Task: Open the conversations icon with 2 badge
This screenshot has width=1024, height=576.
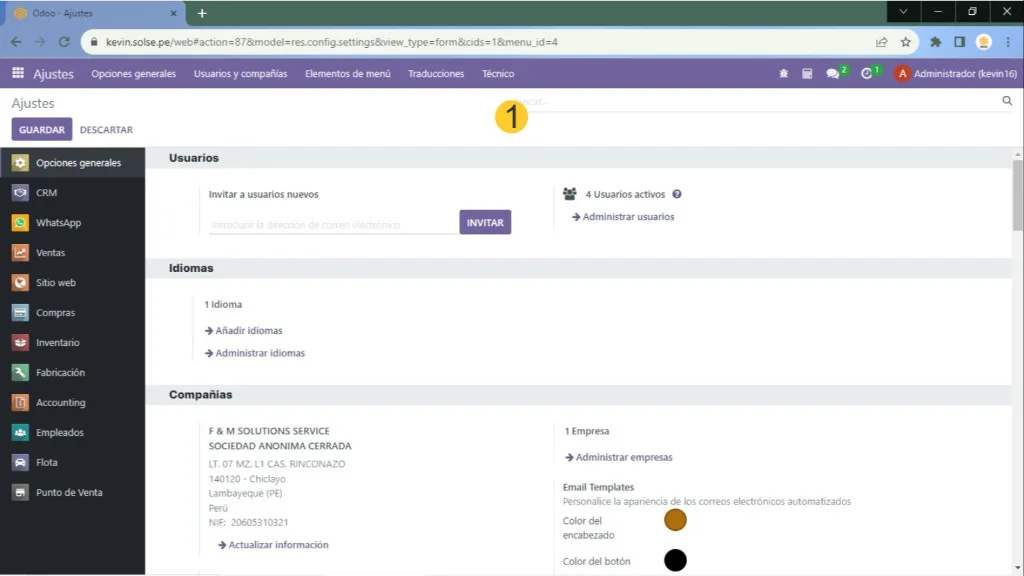Action: click(x=833, y=74)
